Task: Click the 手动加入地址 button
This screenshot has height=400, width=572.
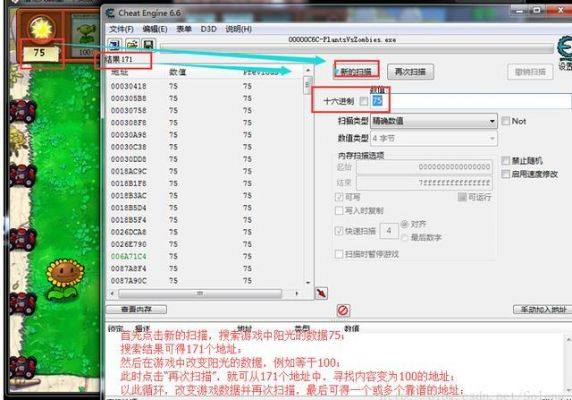Action: click(543, 309)
